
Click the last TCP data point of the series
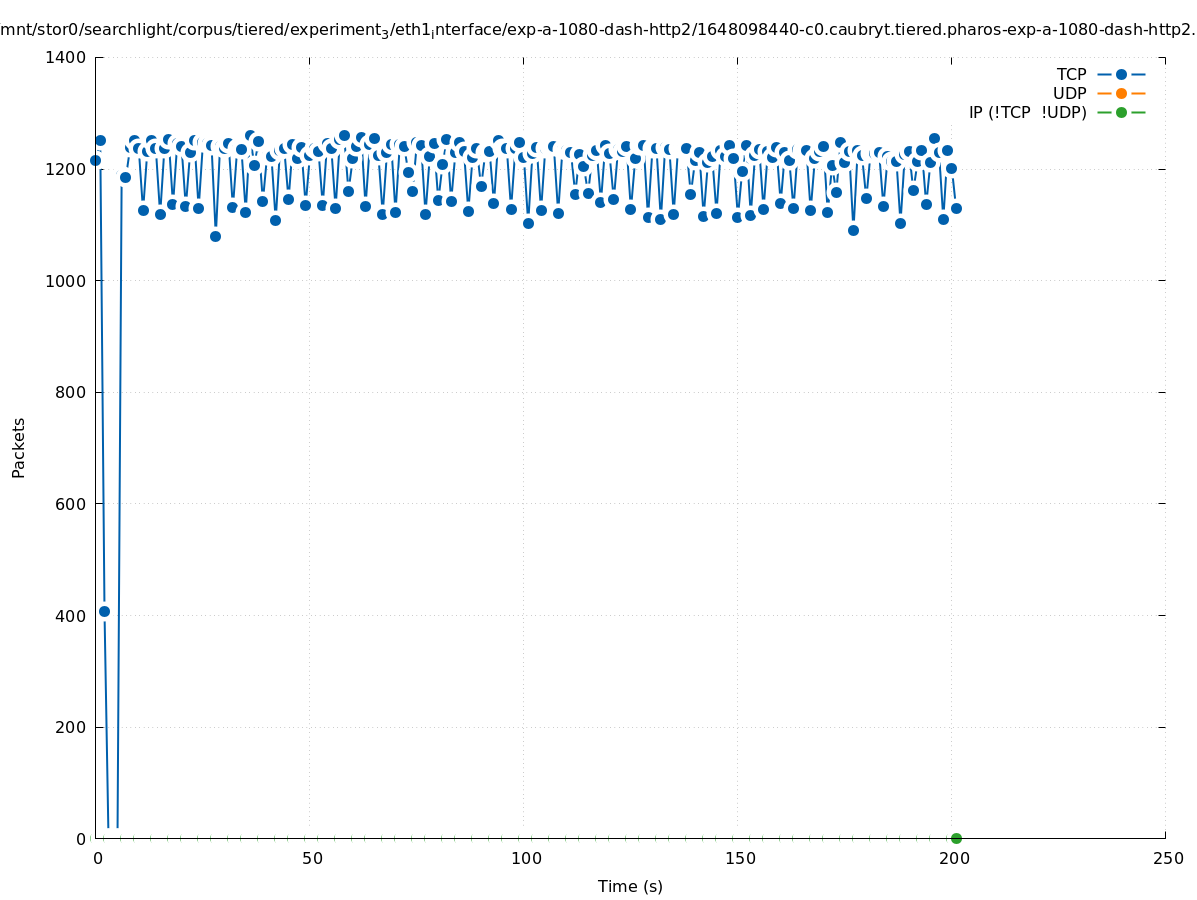point(956,208)
